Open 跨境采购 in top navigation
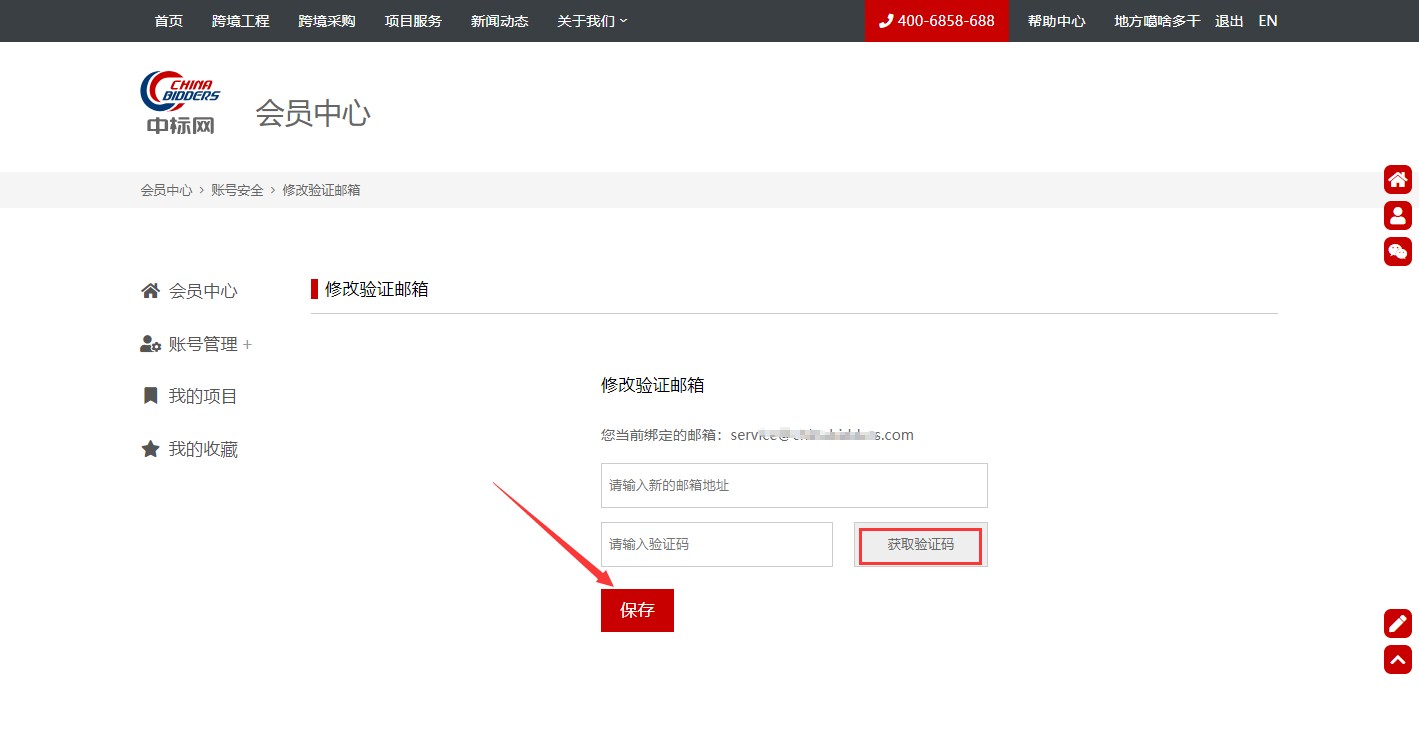 [x=327, y=21]
